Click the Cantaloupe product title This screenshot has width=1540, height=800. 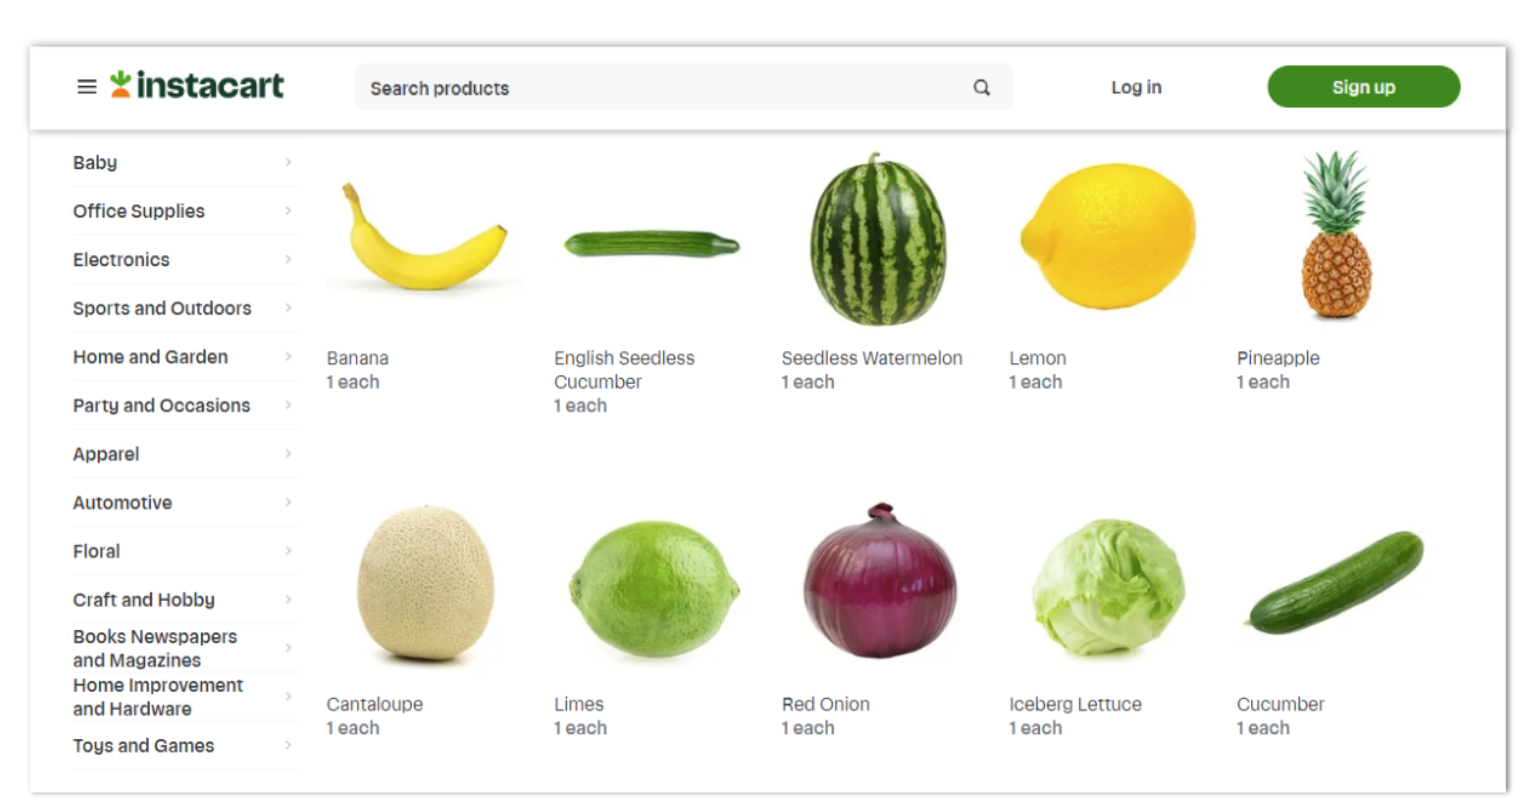tap(375, 704)
